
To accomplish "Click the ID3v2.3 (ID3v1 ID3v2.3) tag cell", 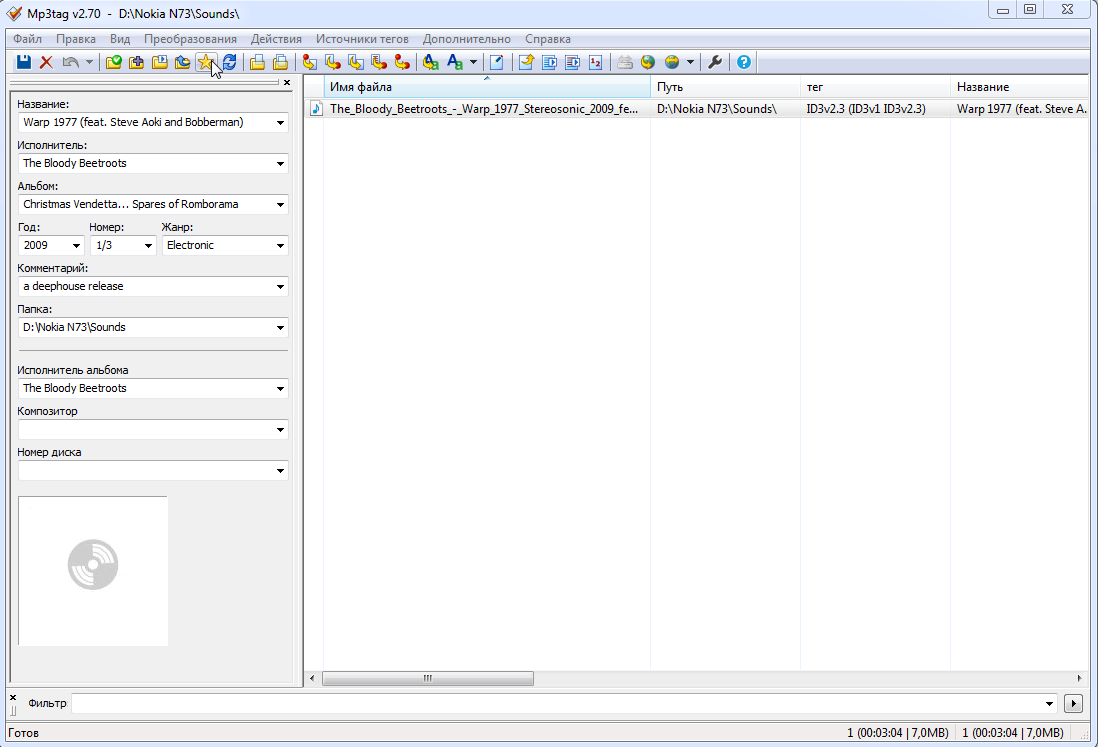I will [866, 109].
